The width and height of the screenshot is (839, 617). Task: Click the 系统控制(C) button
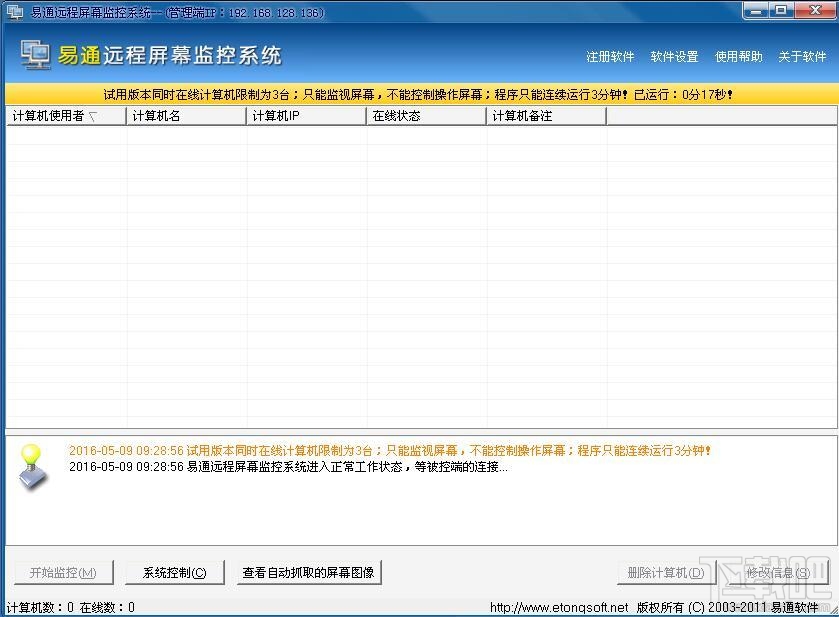[x=174, y=572]
